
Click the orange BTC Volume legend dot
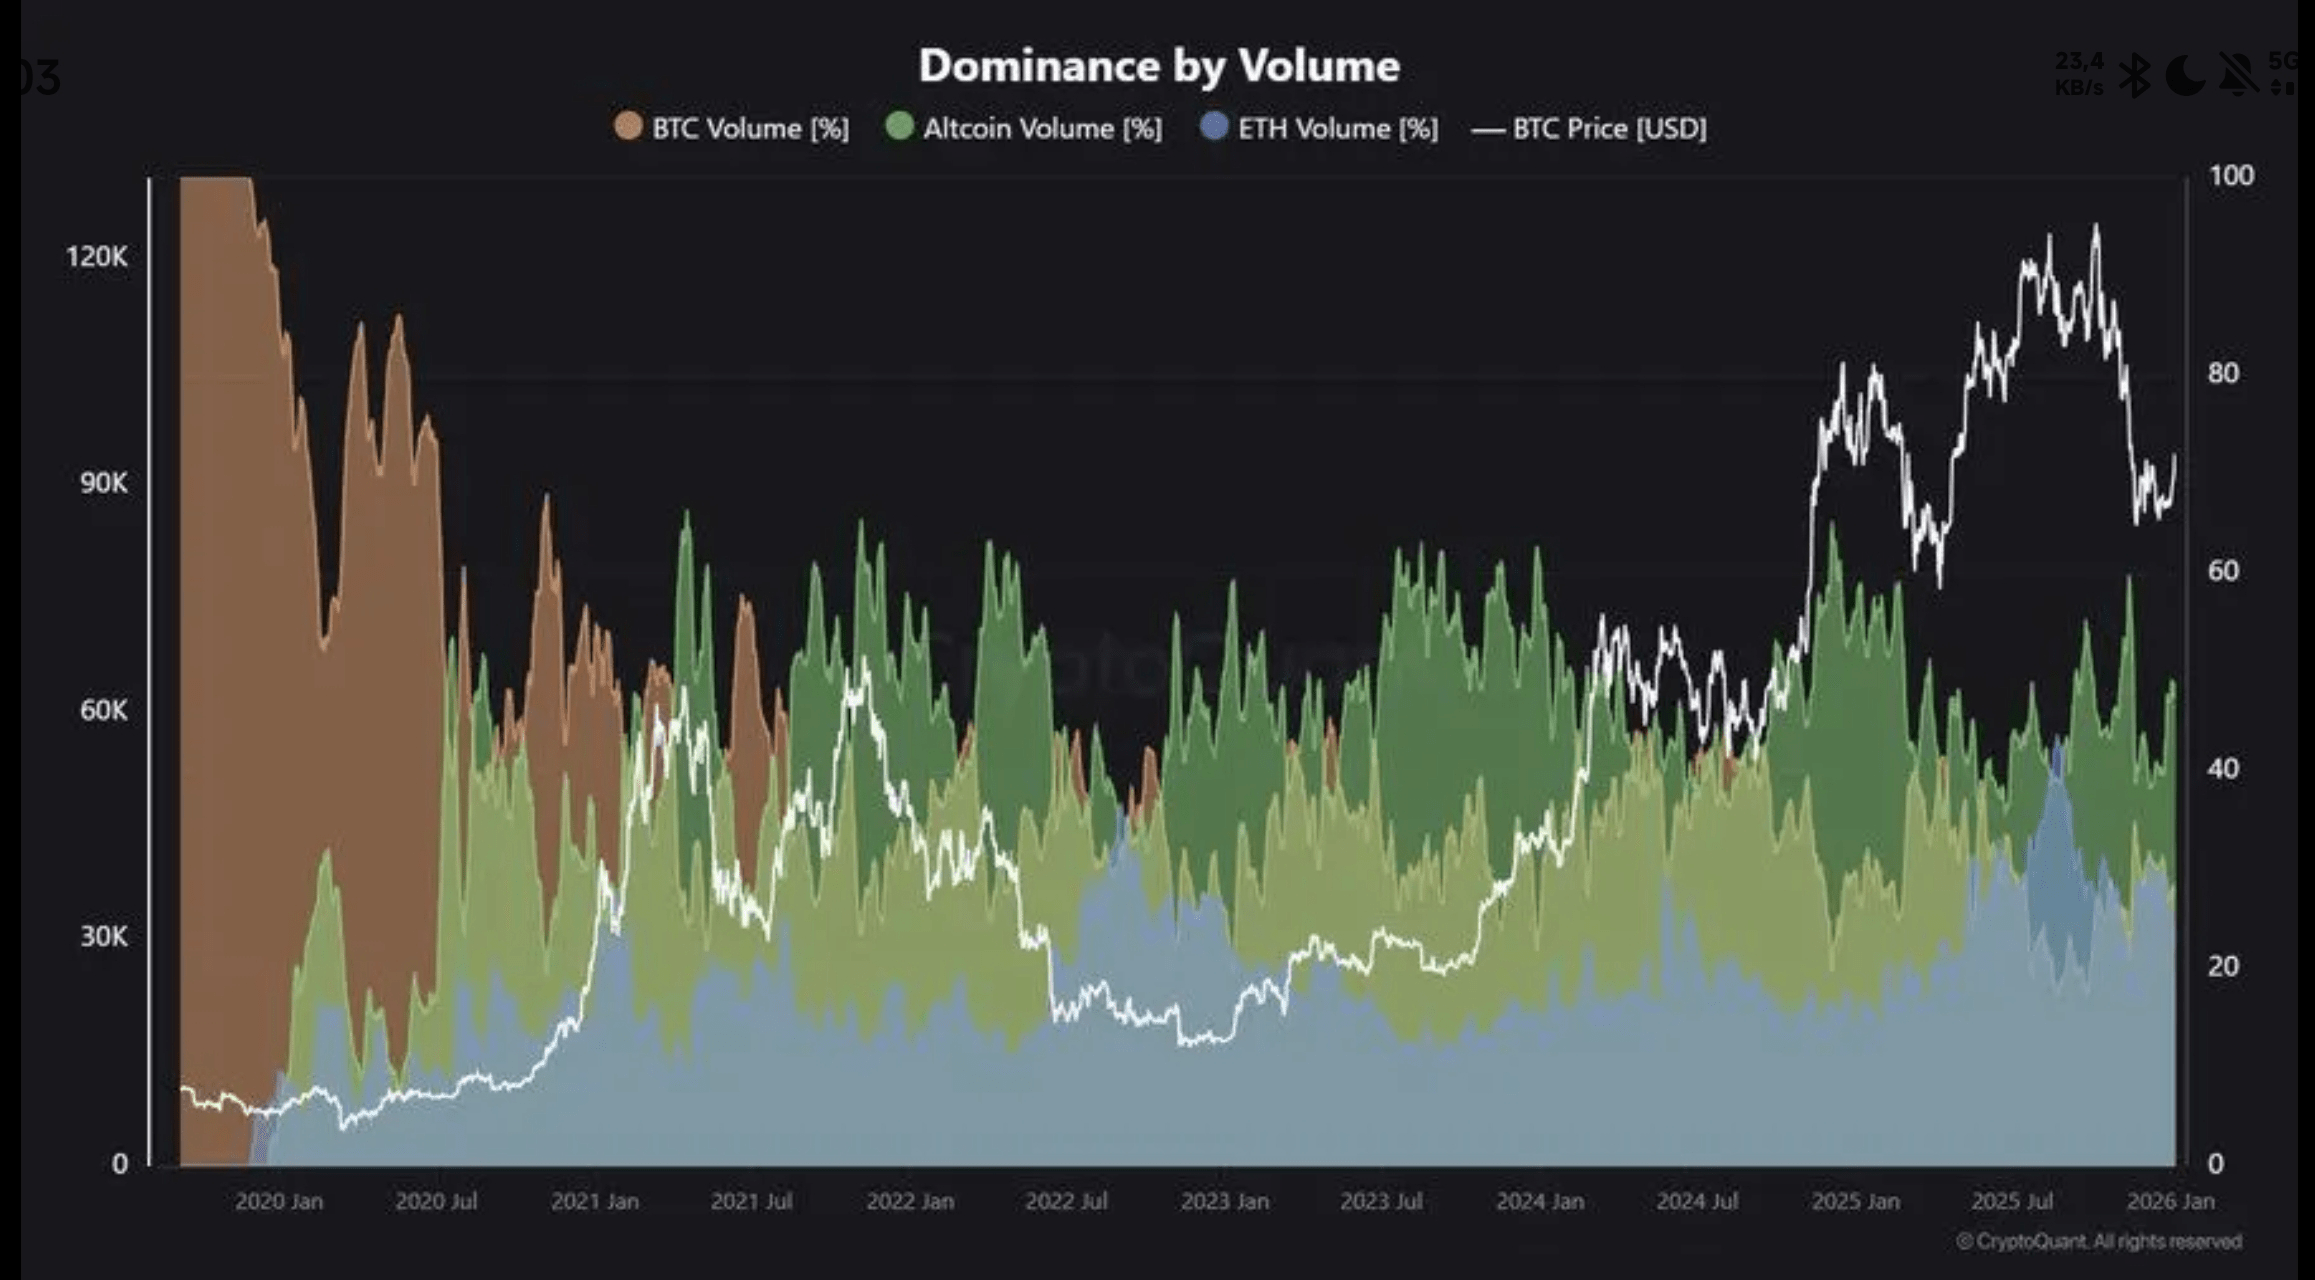coord(628,127)
